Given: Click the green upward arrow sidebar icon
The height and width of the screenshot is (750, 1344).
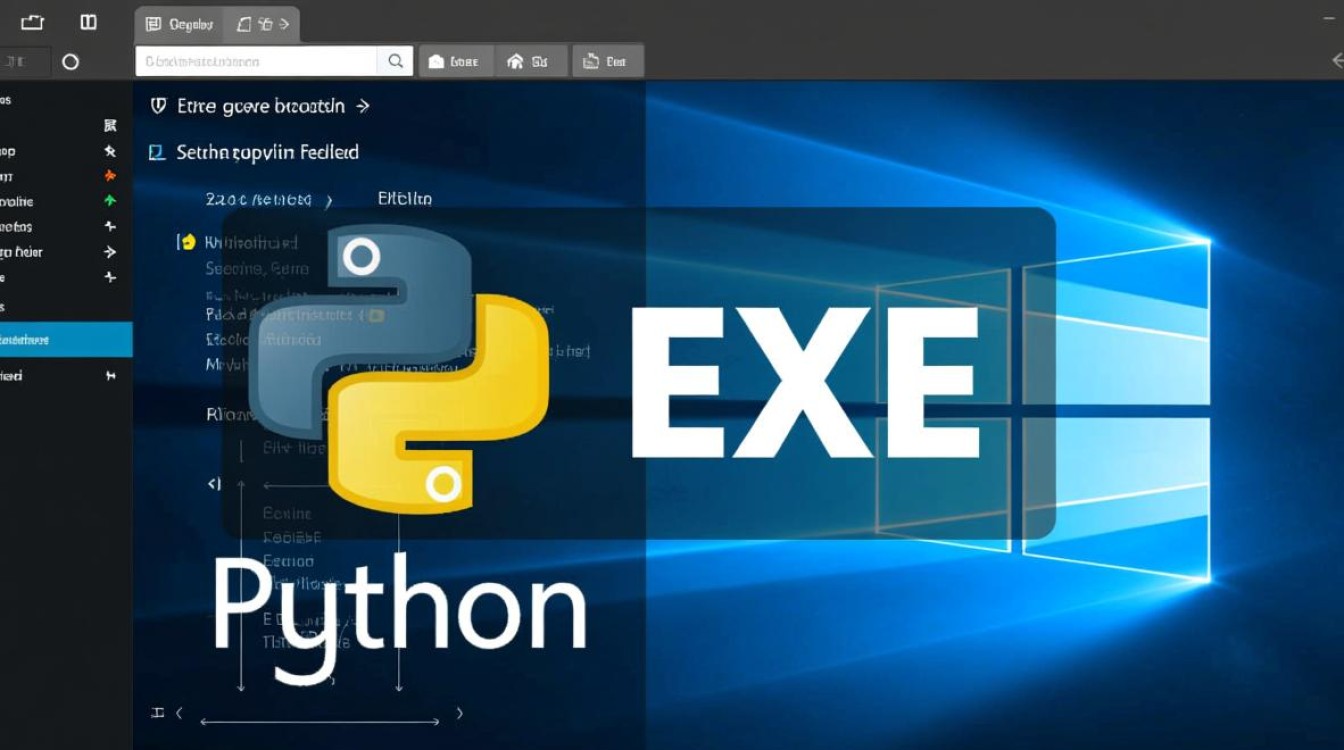Looking at the screenshot, I should pos(110,200).
